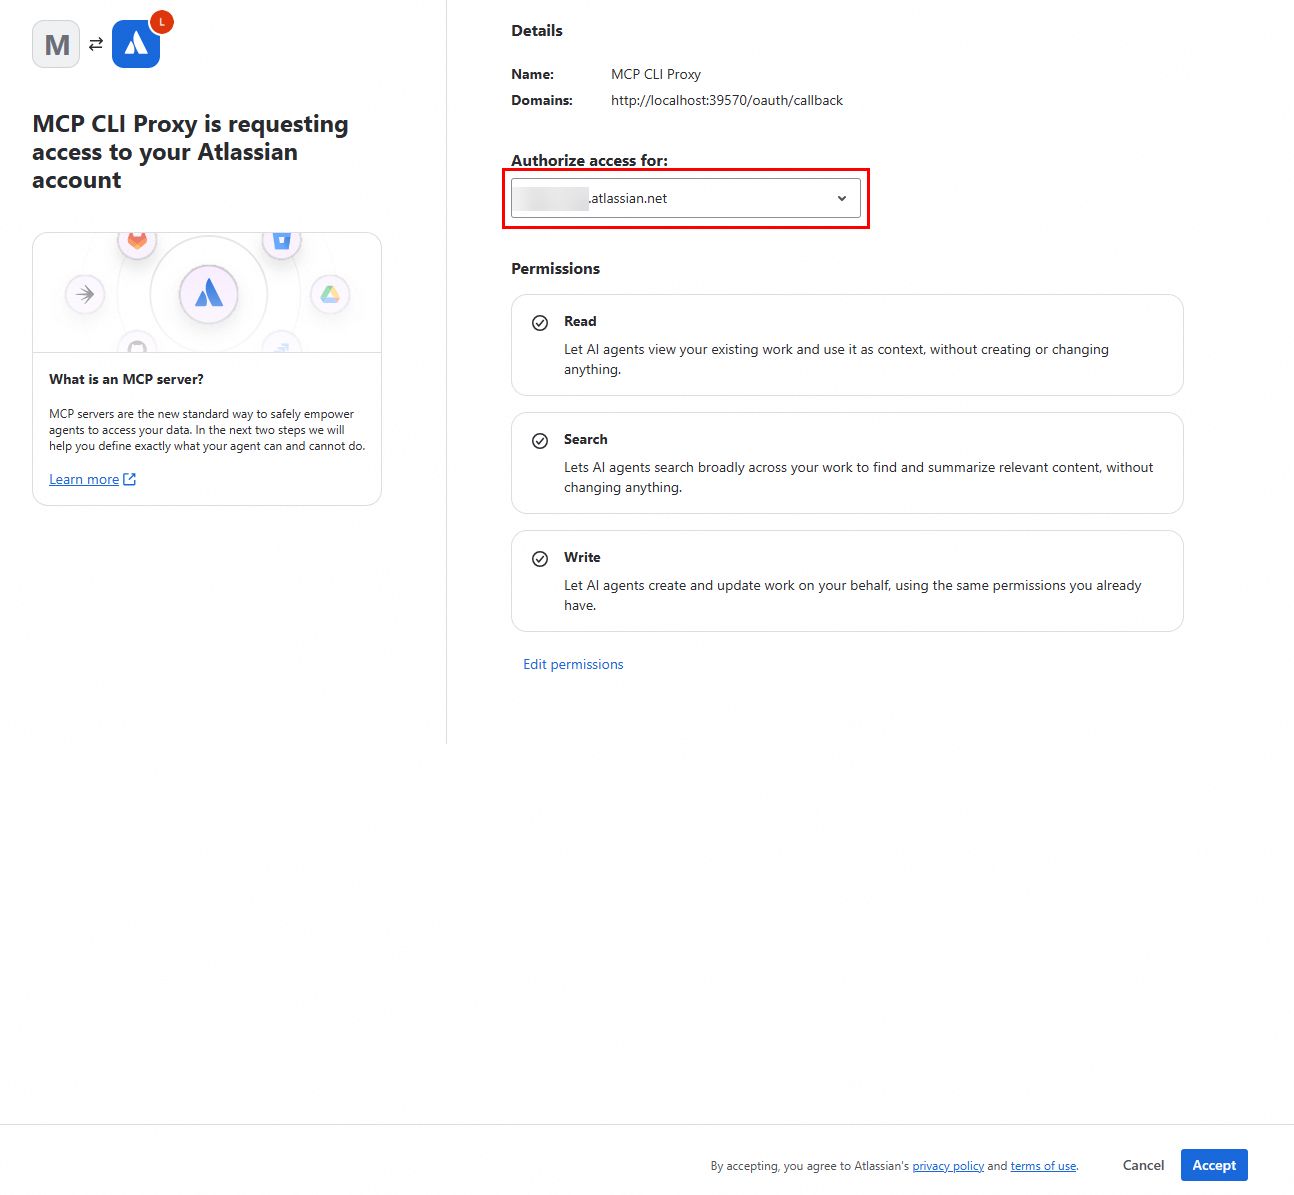Viewport: 1294px width, 1195px height.
Task: Click the 'By accepting, you agree' notice
Action: (894, 1166)
